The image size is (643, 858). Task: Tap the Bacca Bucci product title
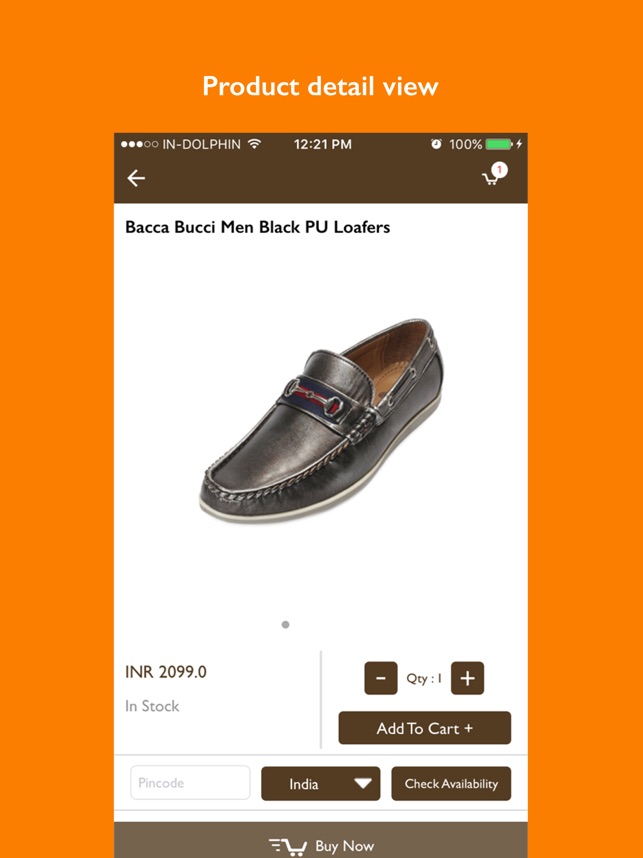(x=257, y=227)
